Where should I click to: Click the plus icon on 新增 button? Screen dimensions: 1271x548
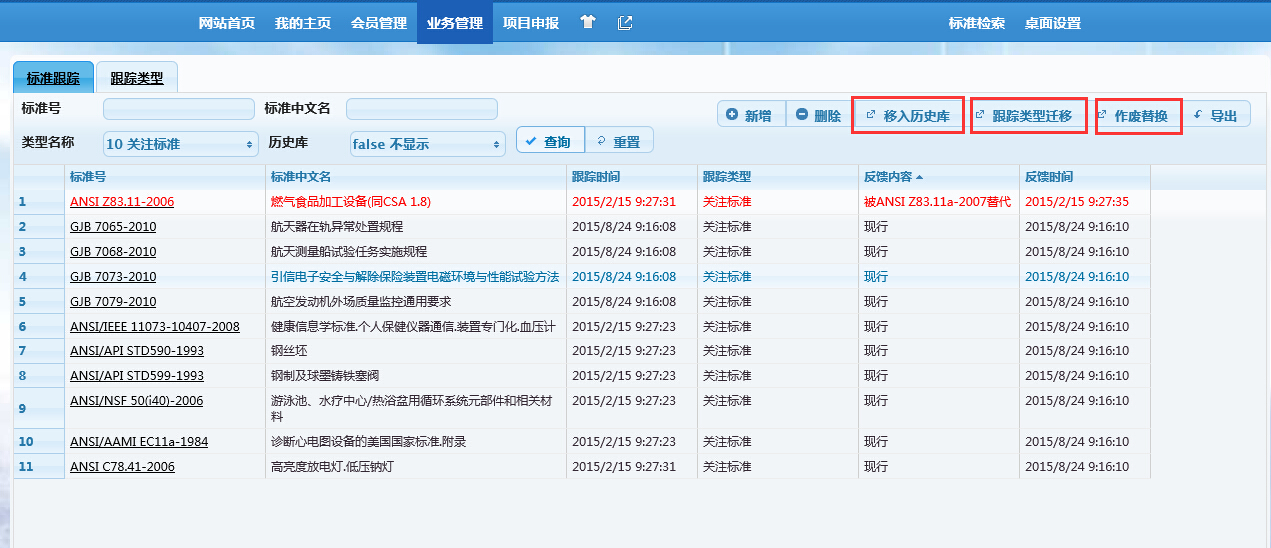coord(732,115)
